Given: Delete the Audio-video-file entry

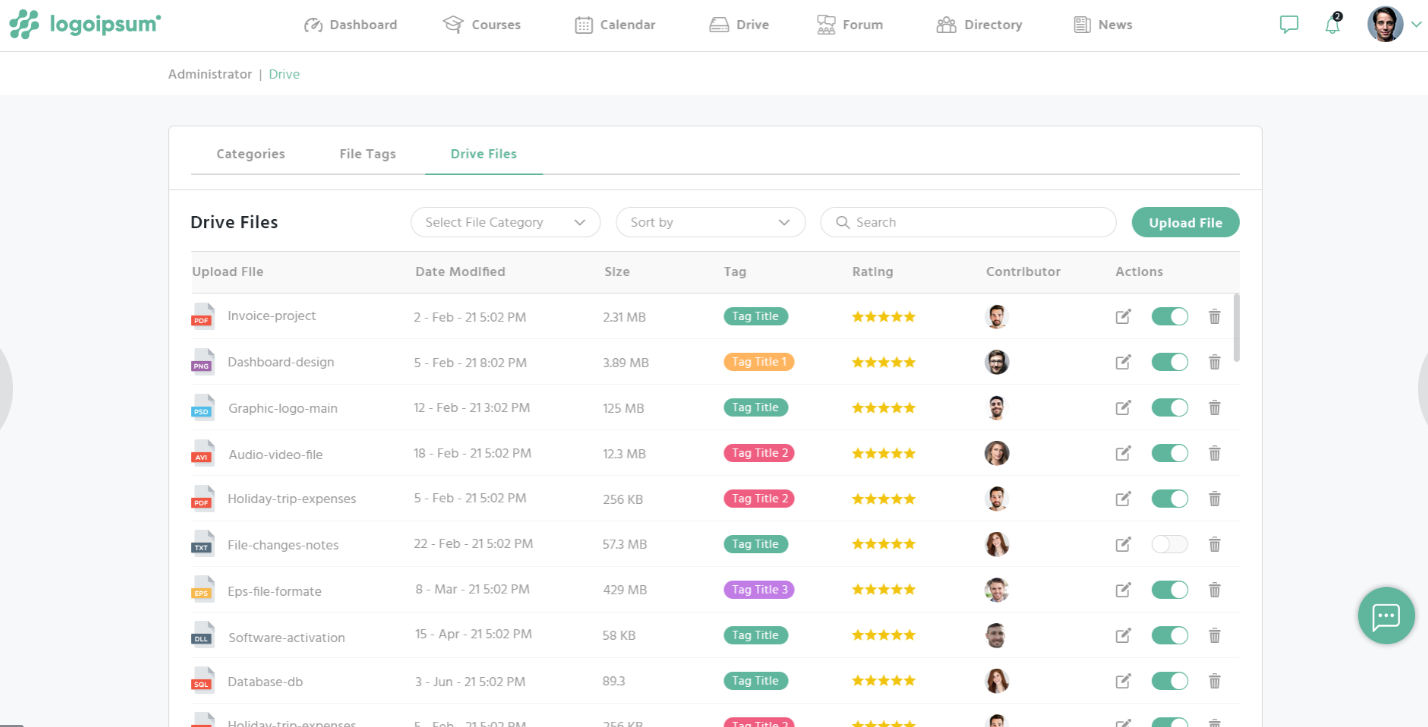Looking at the screenshot, I should coord(1214,453).
